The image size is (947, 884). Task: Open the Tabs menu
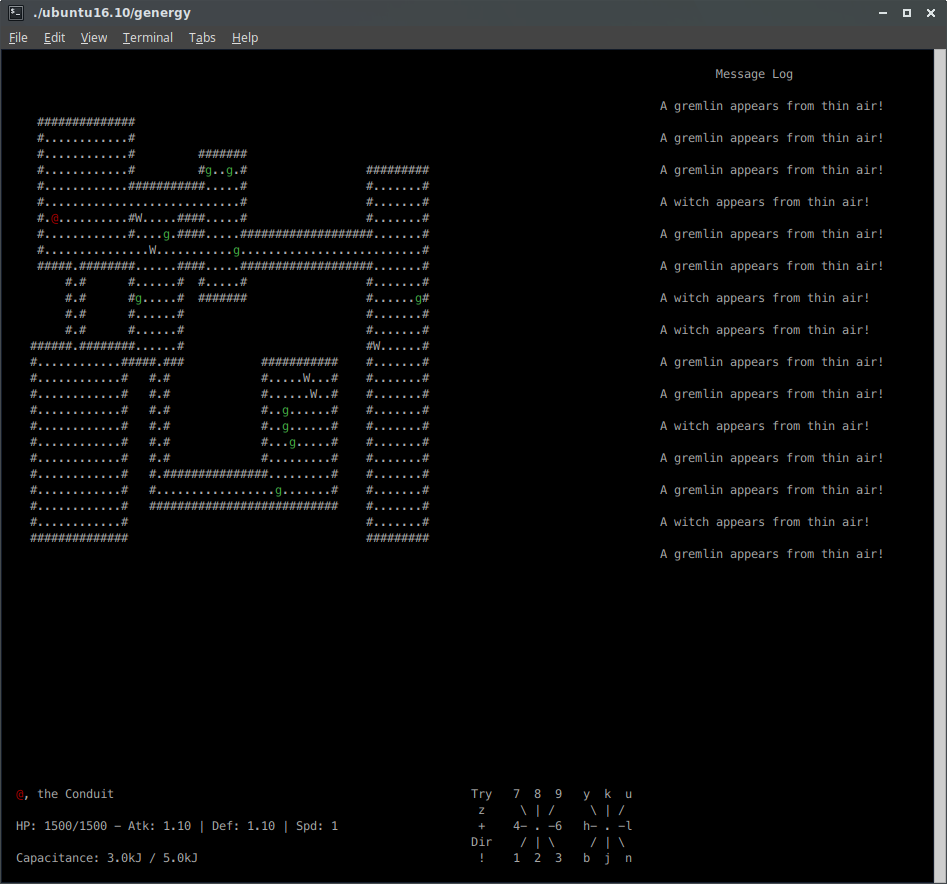click(202, 38)
